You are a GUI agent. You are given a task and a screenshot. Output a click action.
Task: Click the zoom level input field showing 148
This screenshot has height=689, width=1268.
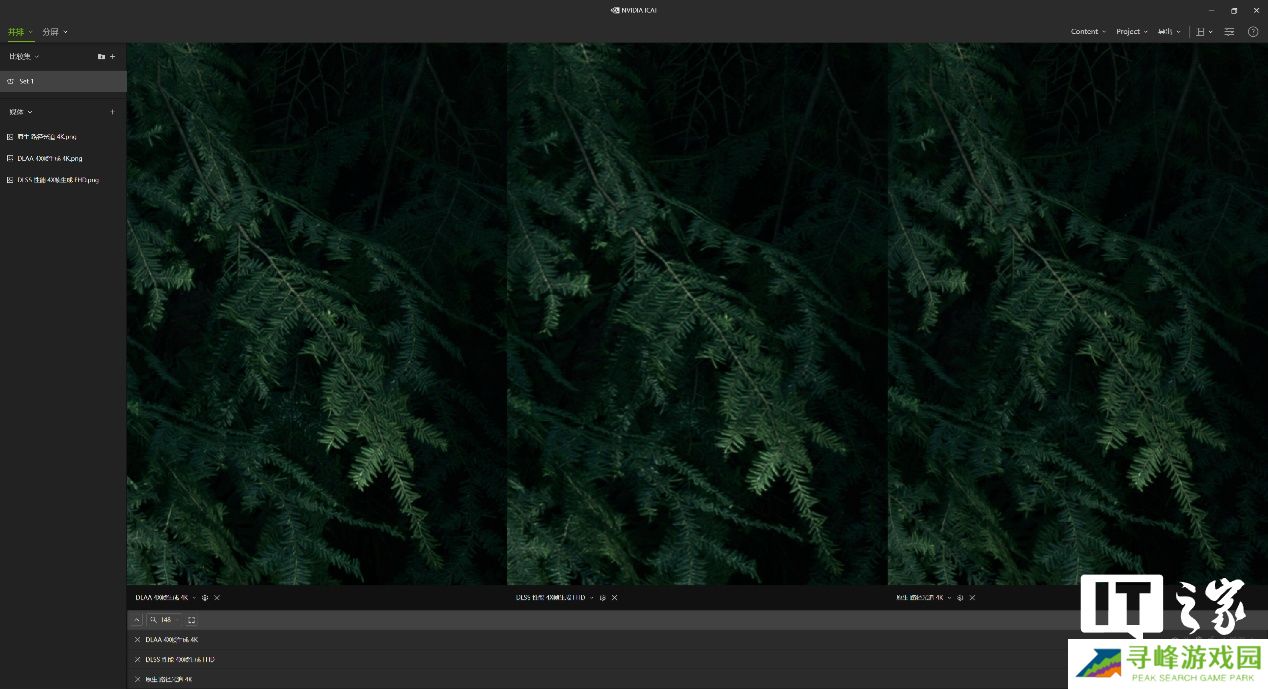[x=167, y=620]
